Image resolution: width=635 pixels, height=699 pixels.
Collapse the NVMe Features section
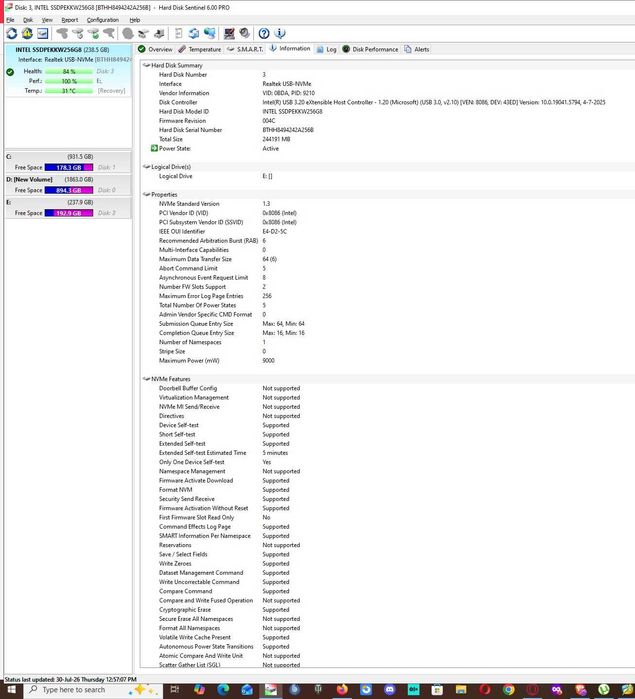[x=146, y=379]
